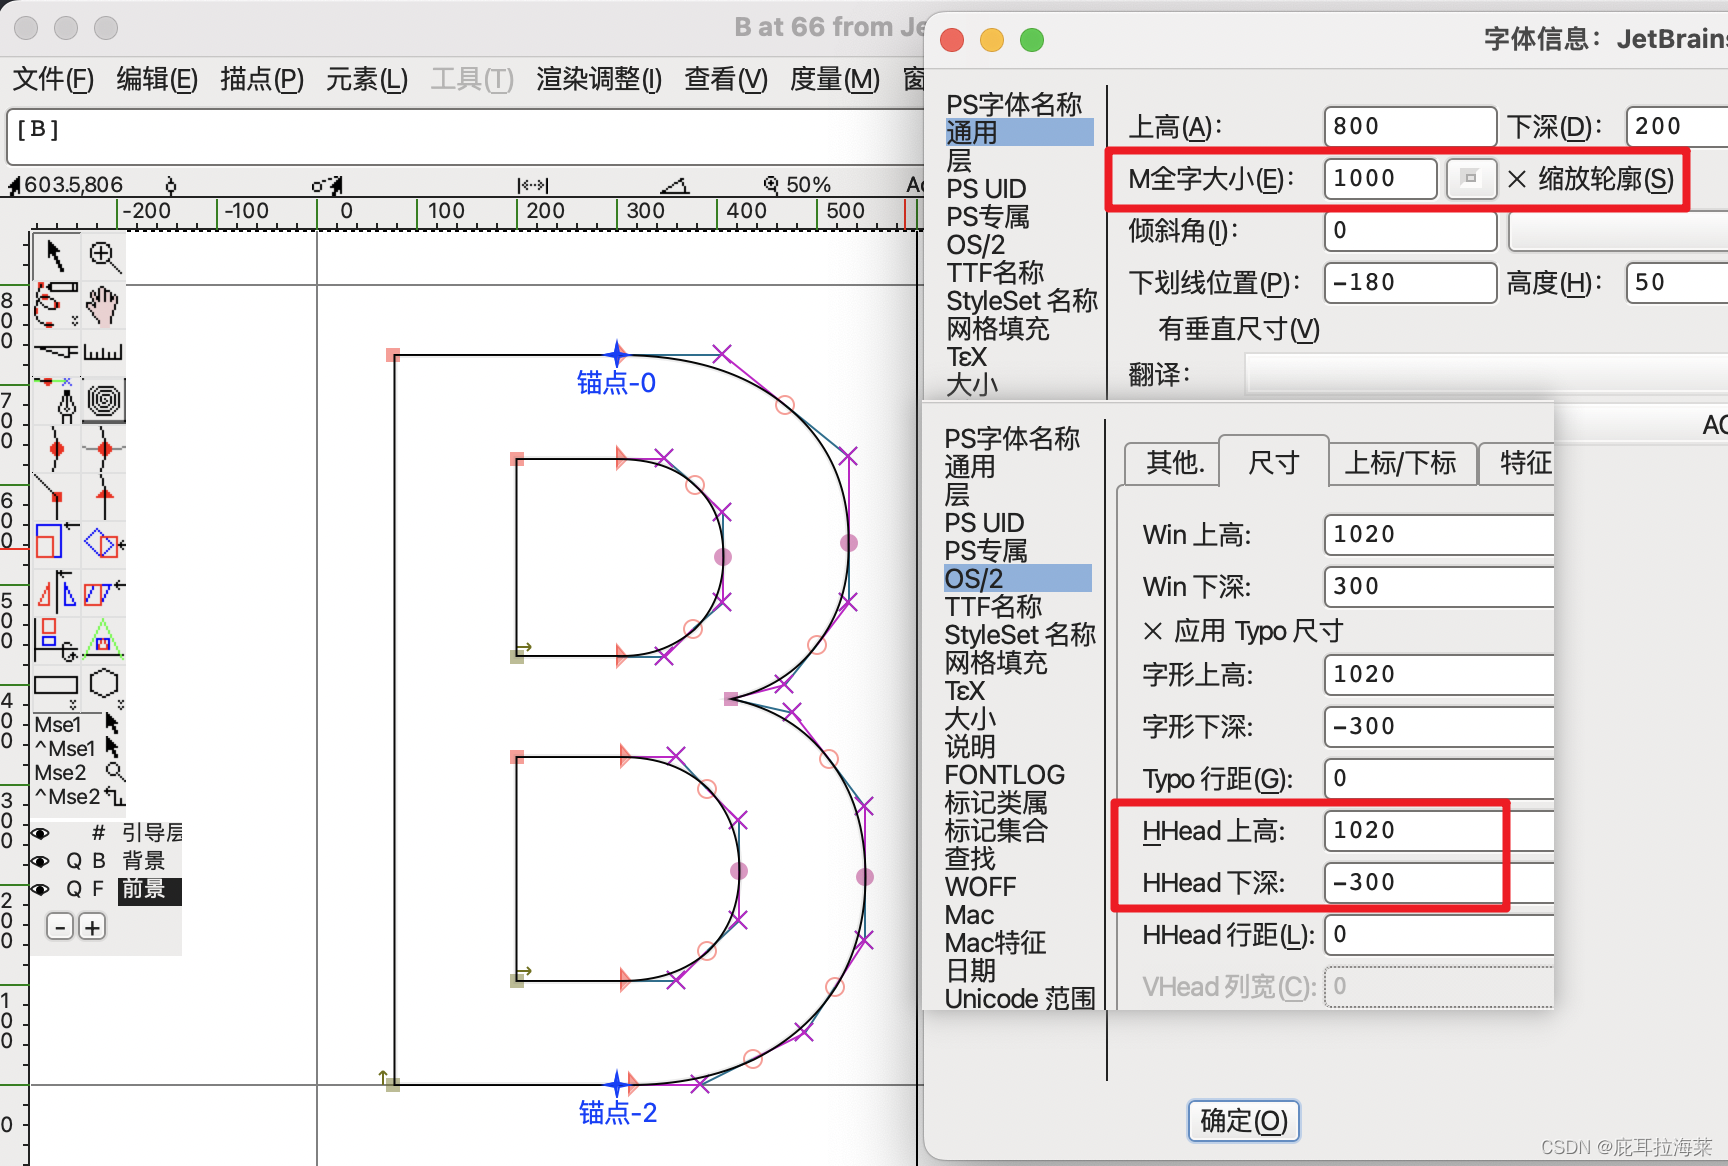Expand the polygon tool options arrow
Image resolution: width=1728 pixels, height=1166 pixels.
(x=121, y=704)
